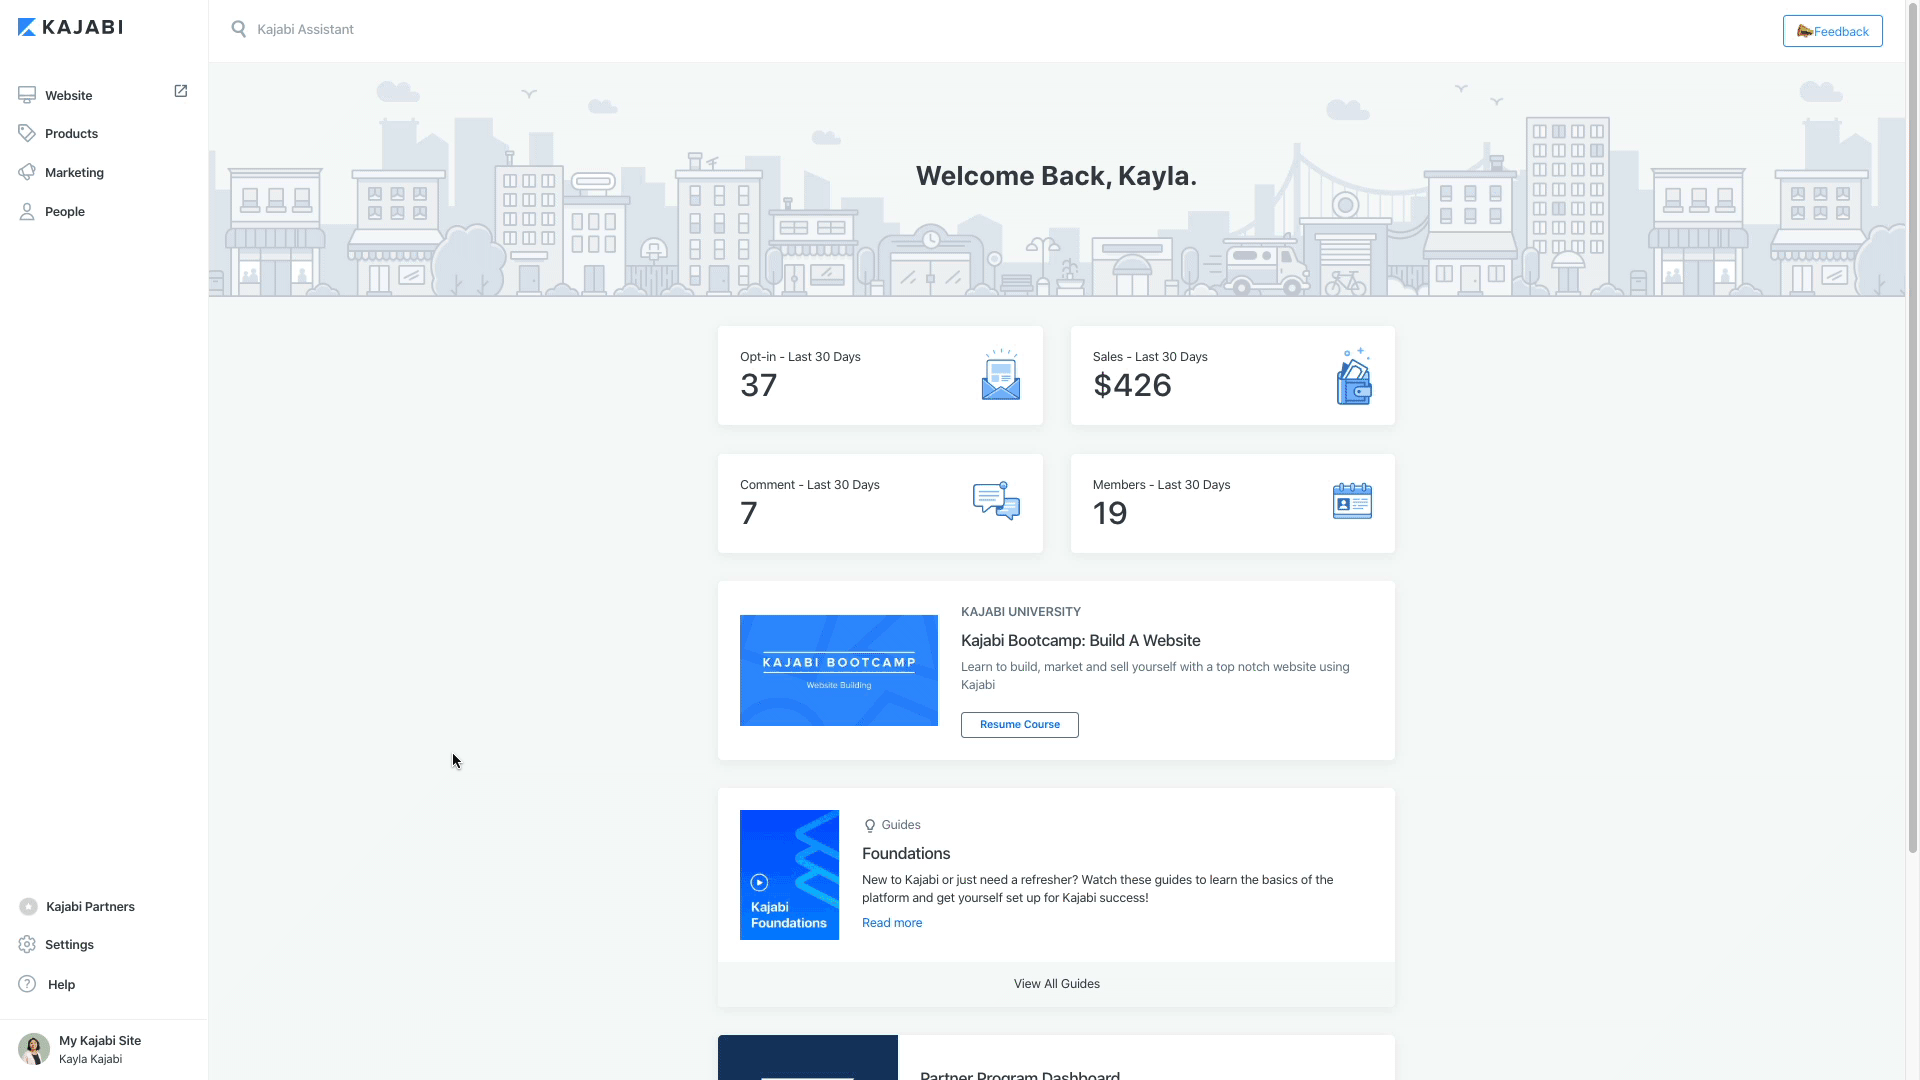Follow the Read more link under Foundations
Viewport: 1920px width, 1080px height.
tap(892, 923)
